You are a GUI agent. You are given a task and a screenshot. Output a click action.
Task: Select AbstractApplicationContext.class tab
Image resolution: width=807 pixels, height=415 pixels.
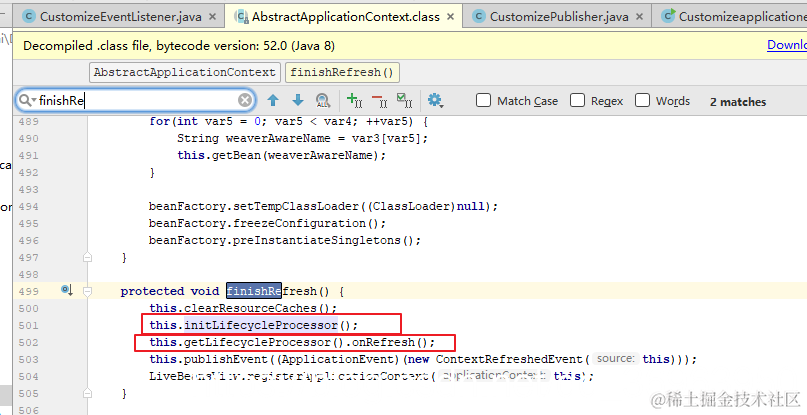tap(345, 17)
